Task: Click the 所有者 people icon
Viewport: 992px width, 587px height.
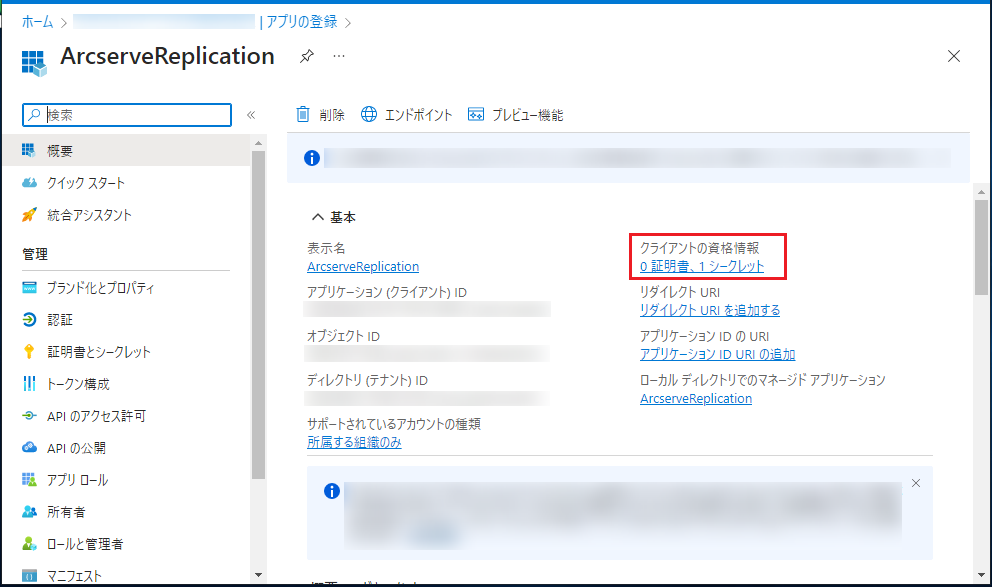Action: pyautogui.click(x=29, y=511)
